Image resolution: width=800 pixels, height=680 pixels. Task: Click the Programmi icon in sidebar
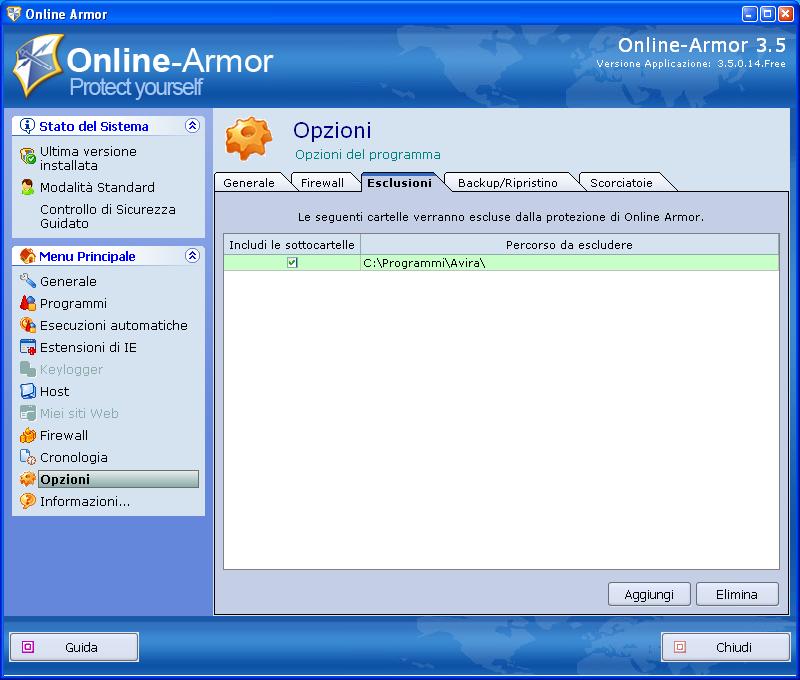tap(28, 303)
